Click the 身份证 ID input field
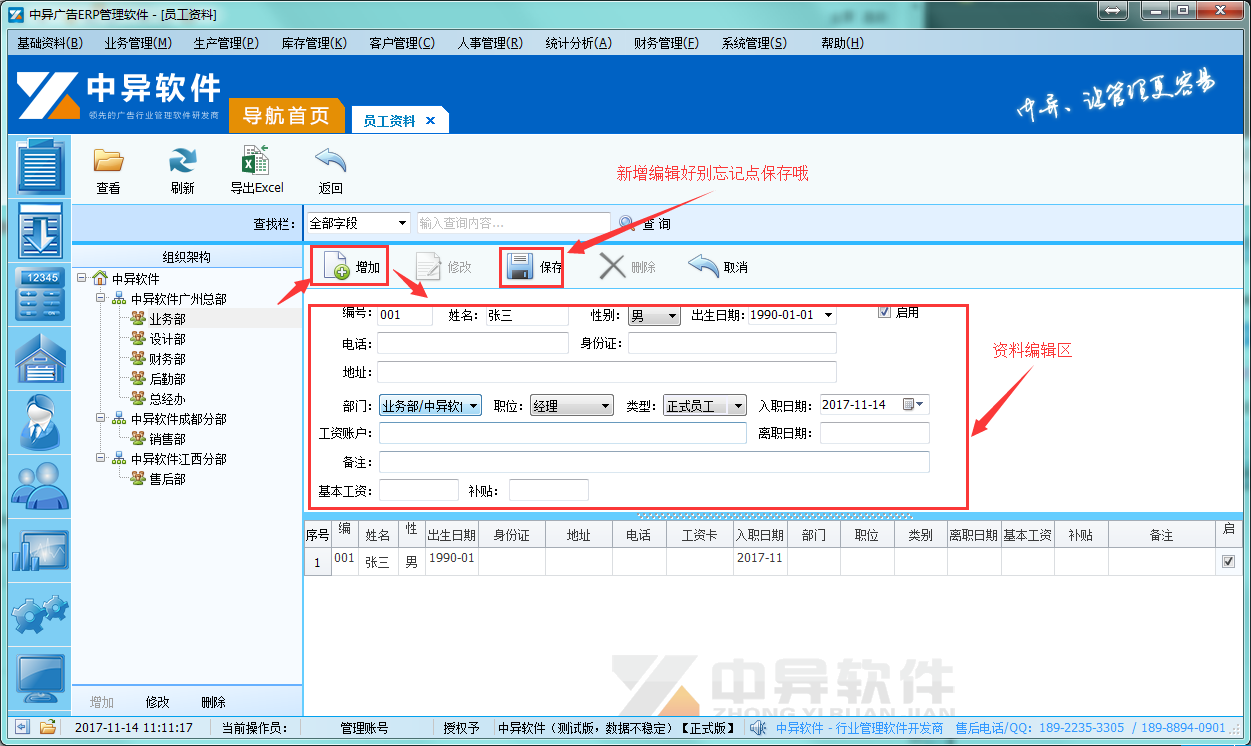The image size is (1251, 746). 732,344
